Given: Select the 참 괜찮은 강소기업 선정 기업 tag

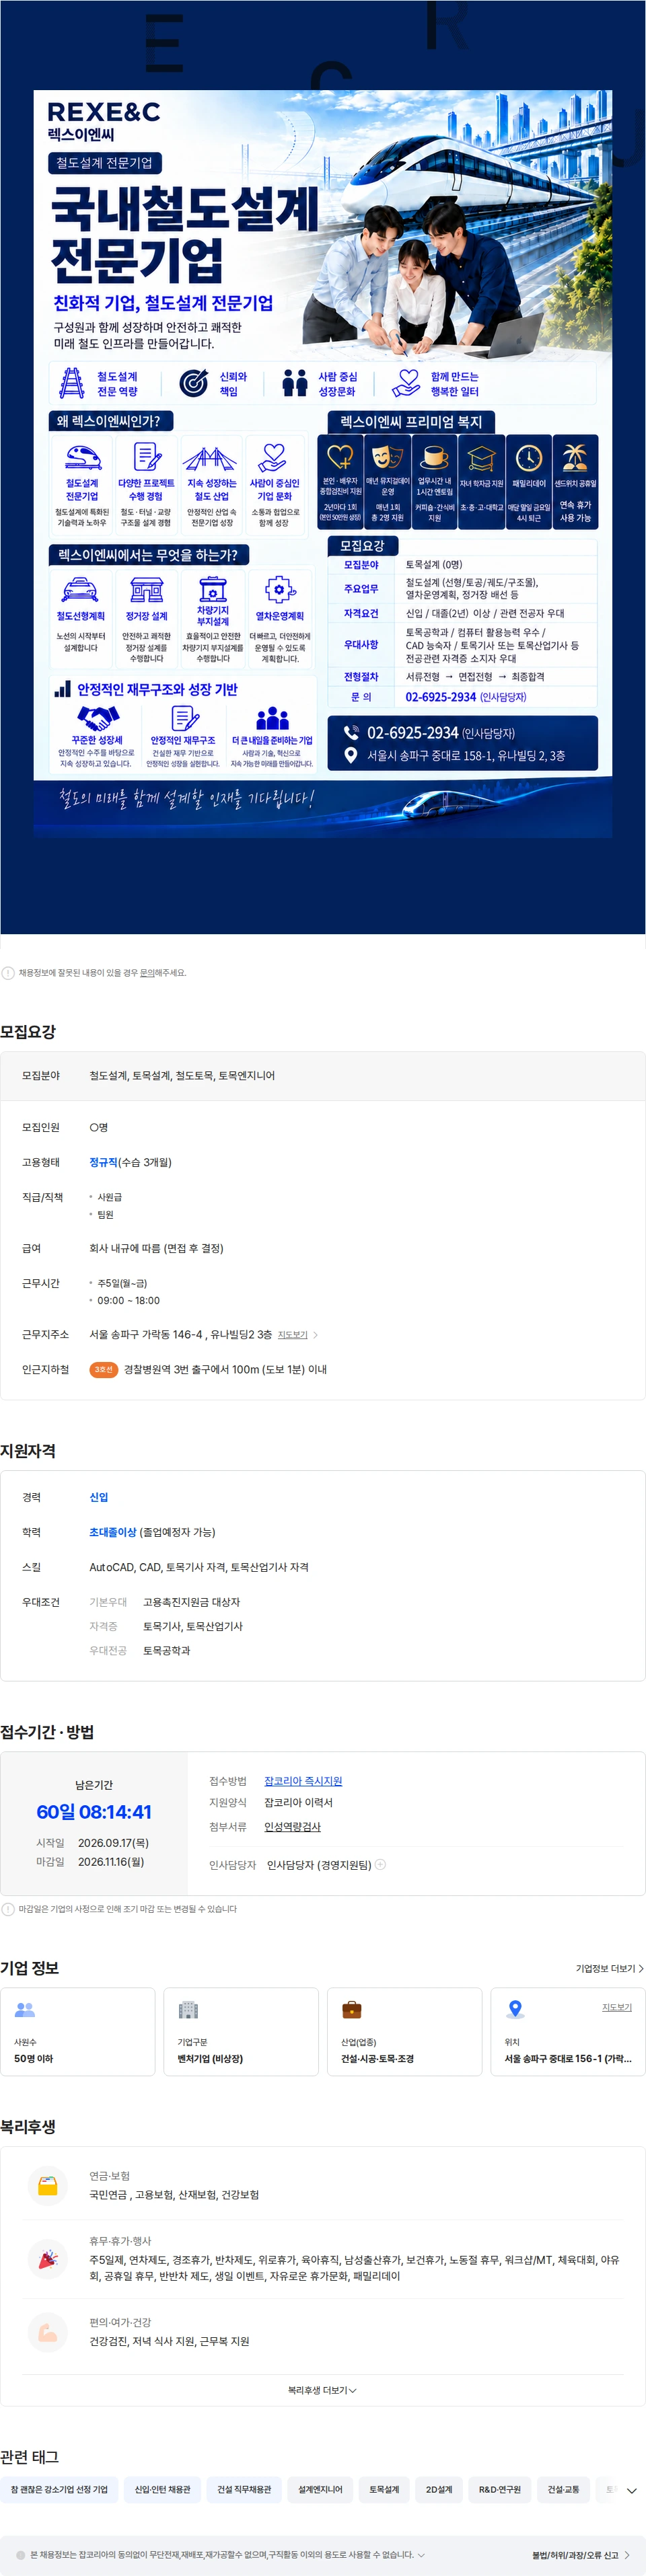Looking at the screenshot, I should (59, 2489).
